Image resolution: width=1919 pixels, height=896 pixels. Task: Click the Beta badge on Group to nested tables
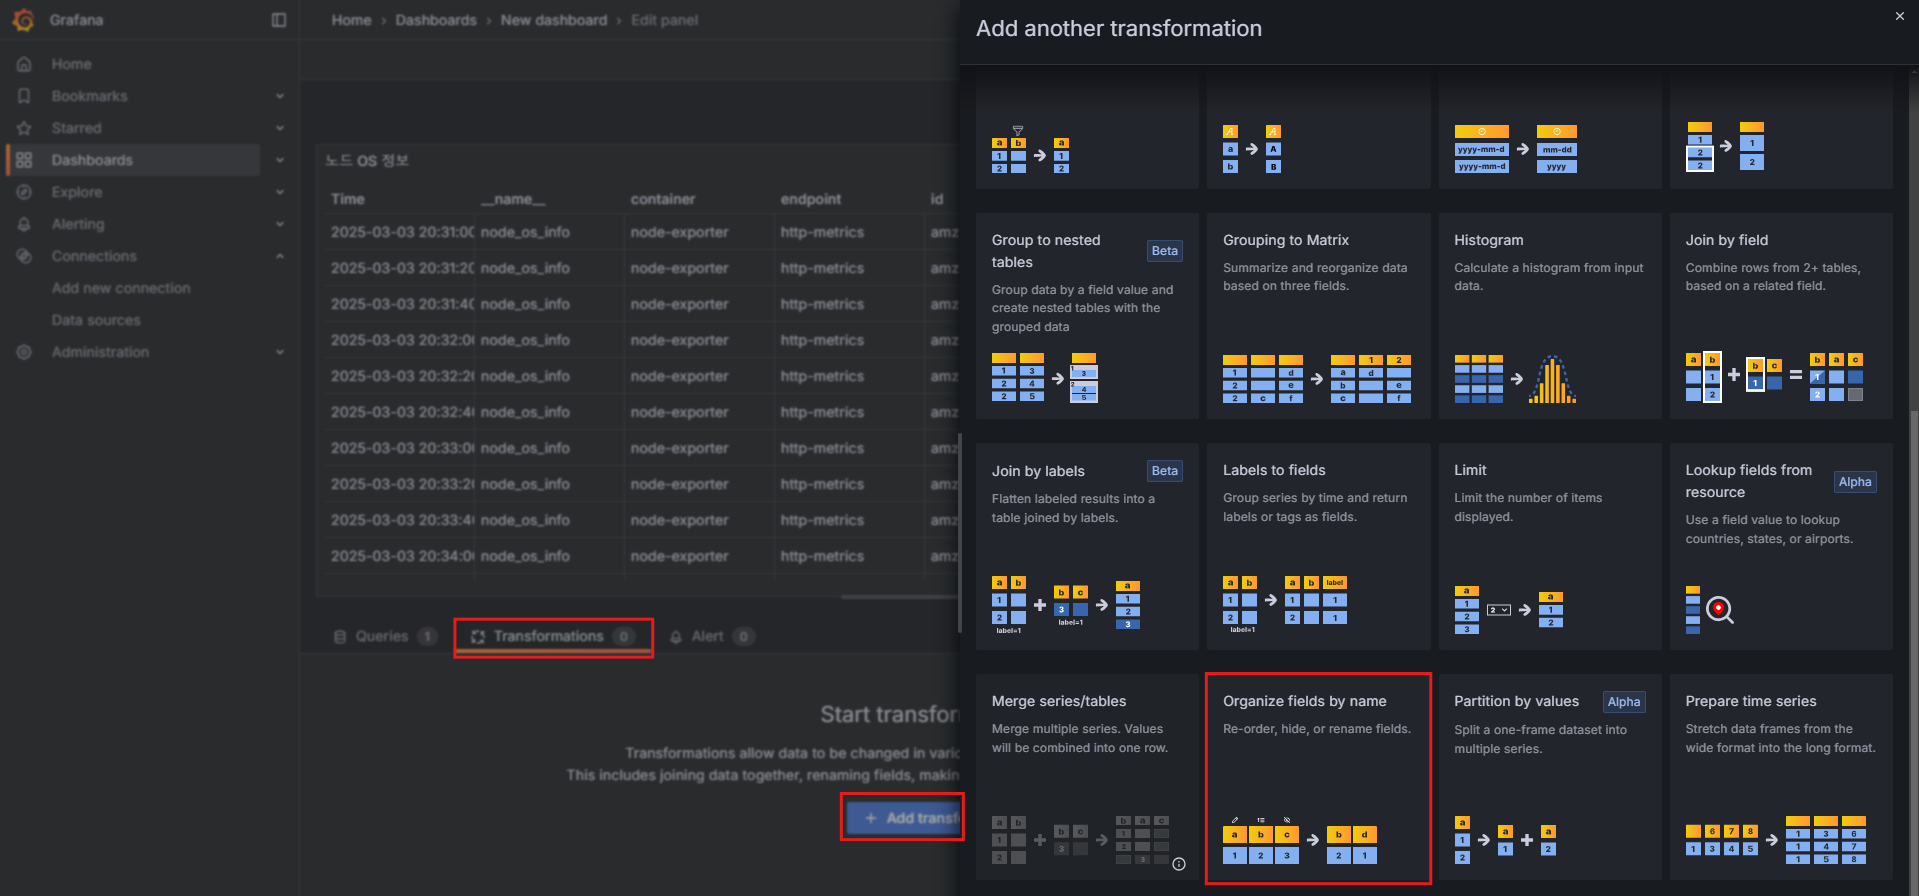1165,251
